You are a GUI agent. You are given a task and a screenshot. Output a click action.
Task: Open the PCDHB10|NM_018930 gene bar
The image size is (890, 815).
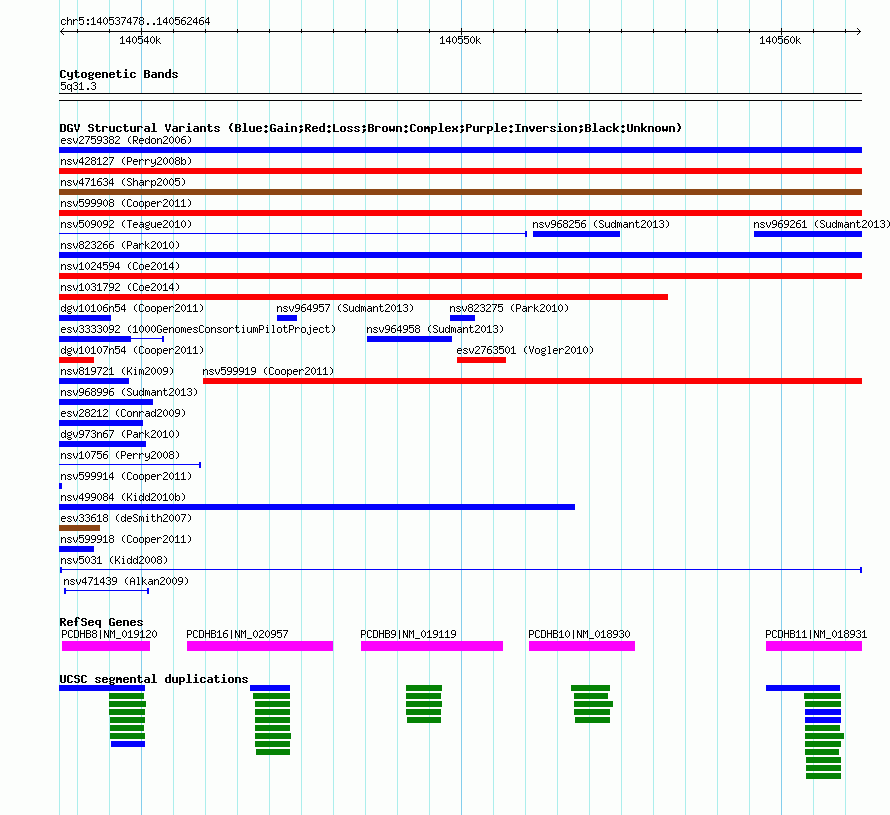[x=582, y=646]
